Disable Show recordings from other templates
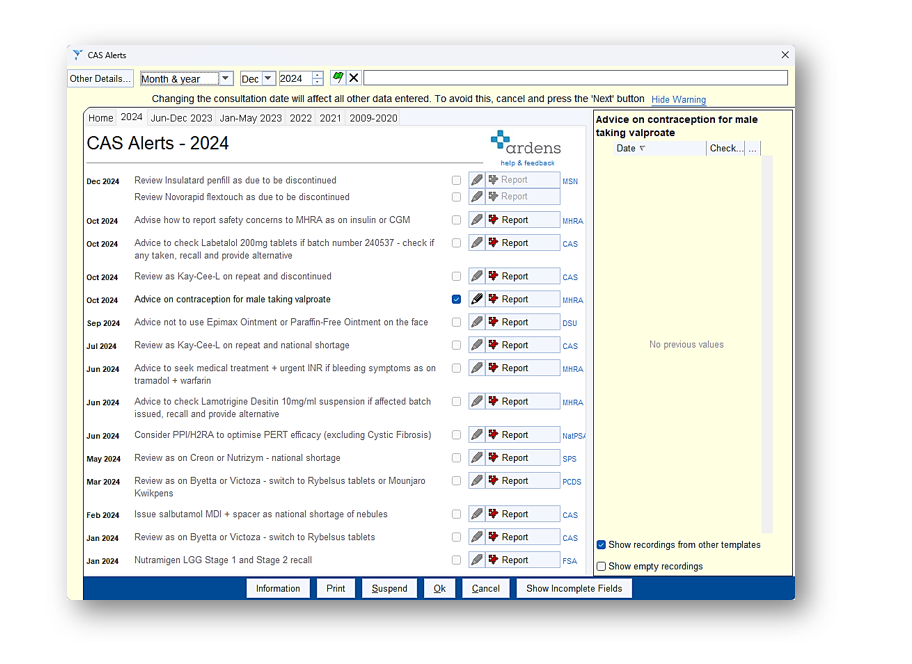This screenshot has width=912, height=664. (x=601, y=545)
